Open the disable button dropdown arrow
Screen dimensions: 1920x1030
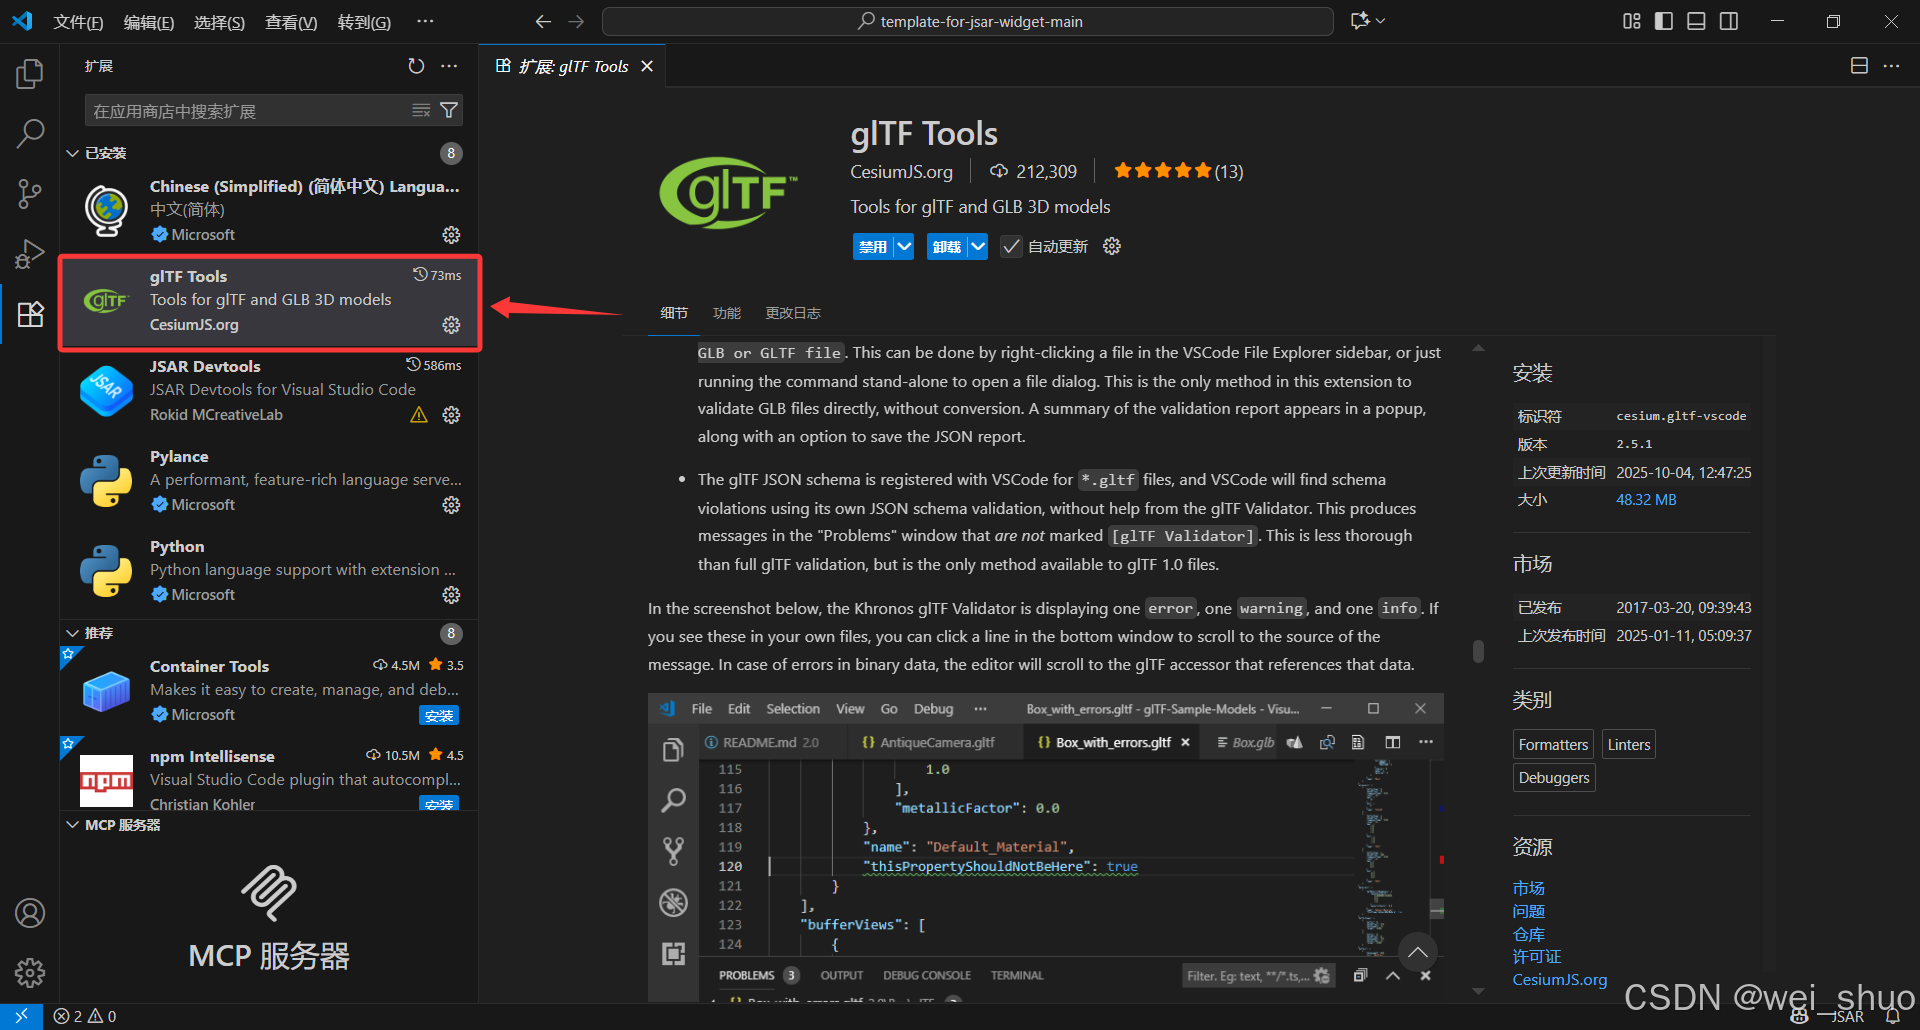904,246
